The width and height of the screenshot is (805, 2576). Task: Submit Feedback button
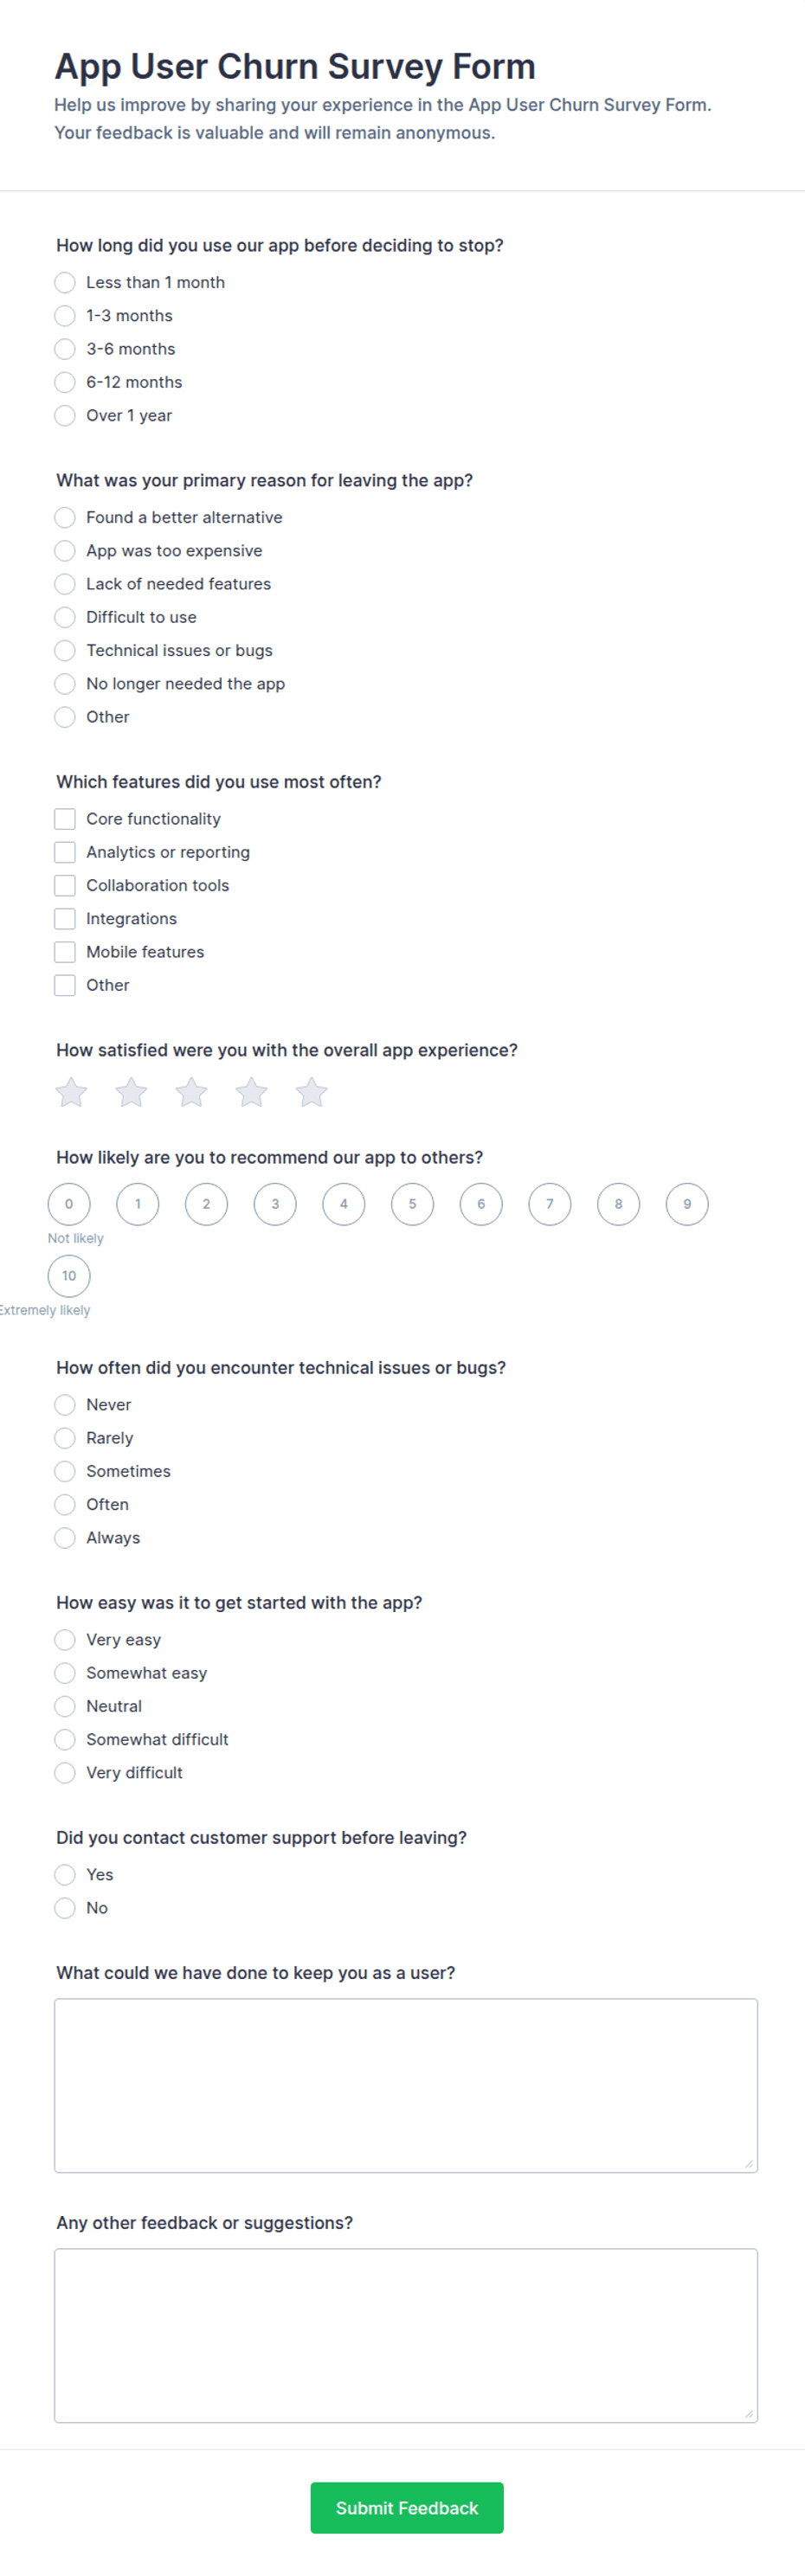[407, 2508]
